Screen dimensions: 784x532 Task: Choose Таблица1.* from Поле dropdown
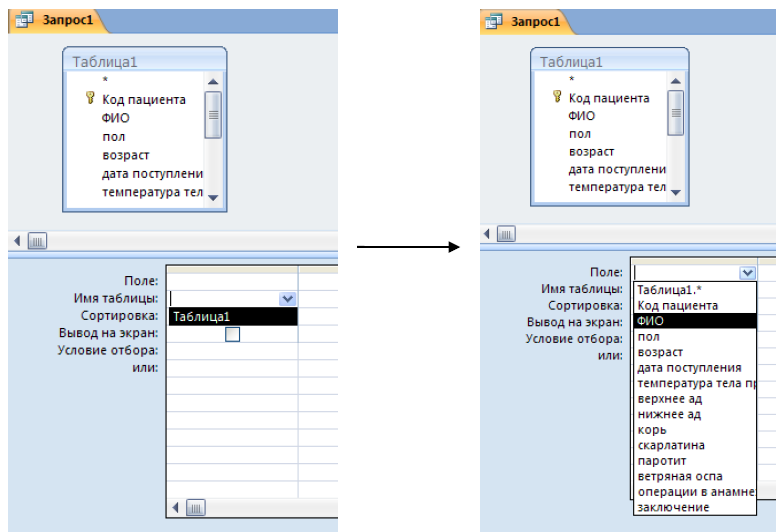[695, 290]
